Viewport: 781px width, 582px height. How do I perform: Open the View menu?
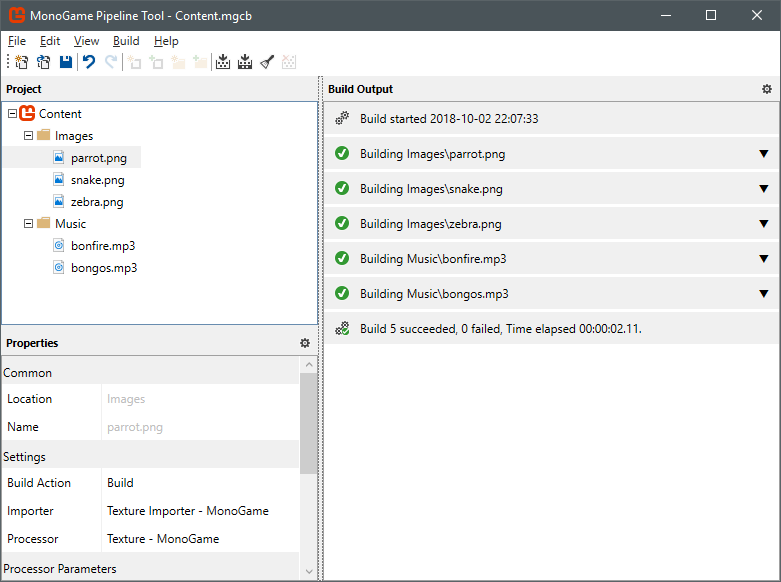[x=86, y=41]
